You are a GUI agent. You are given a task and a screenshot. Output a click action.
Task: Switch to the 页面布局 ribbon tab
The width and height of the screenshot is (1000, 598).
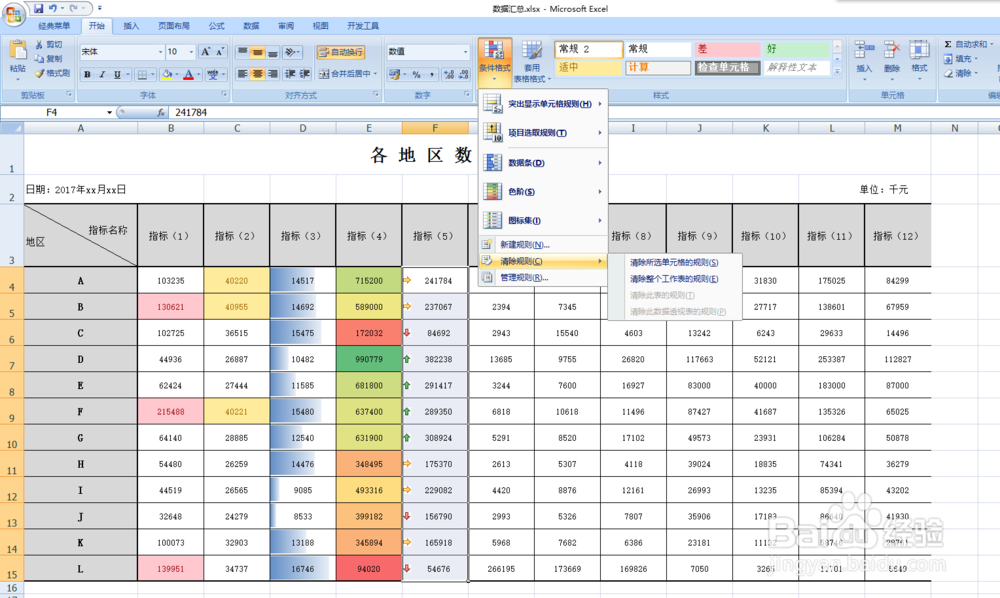coord(173,26)
